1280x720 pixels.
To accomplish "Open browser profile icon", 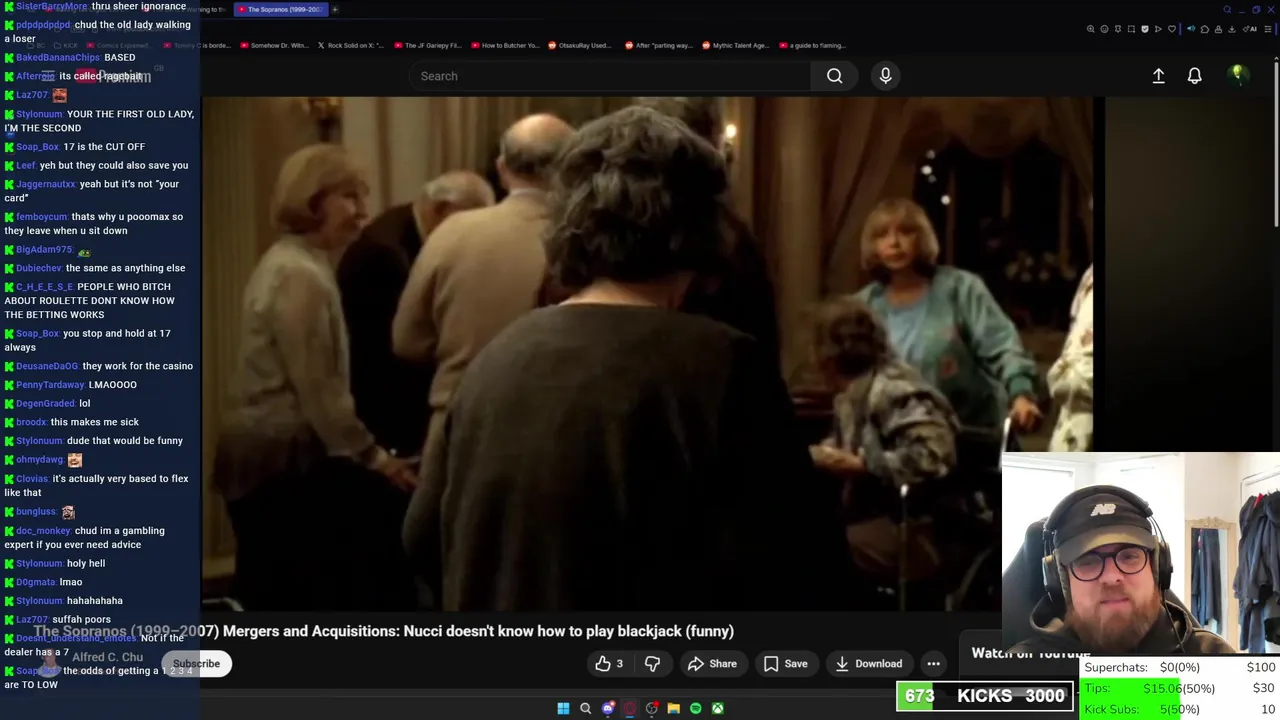I will coord(1218,29).
